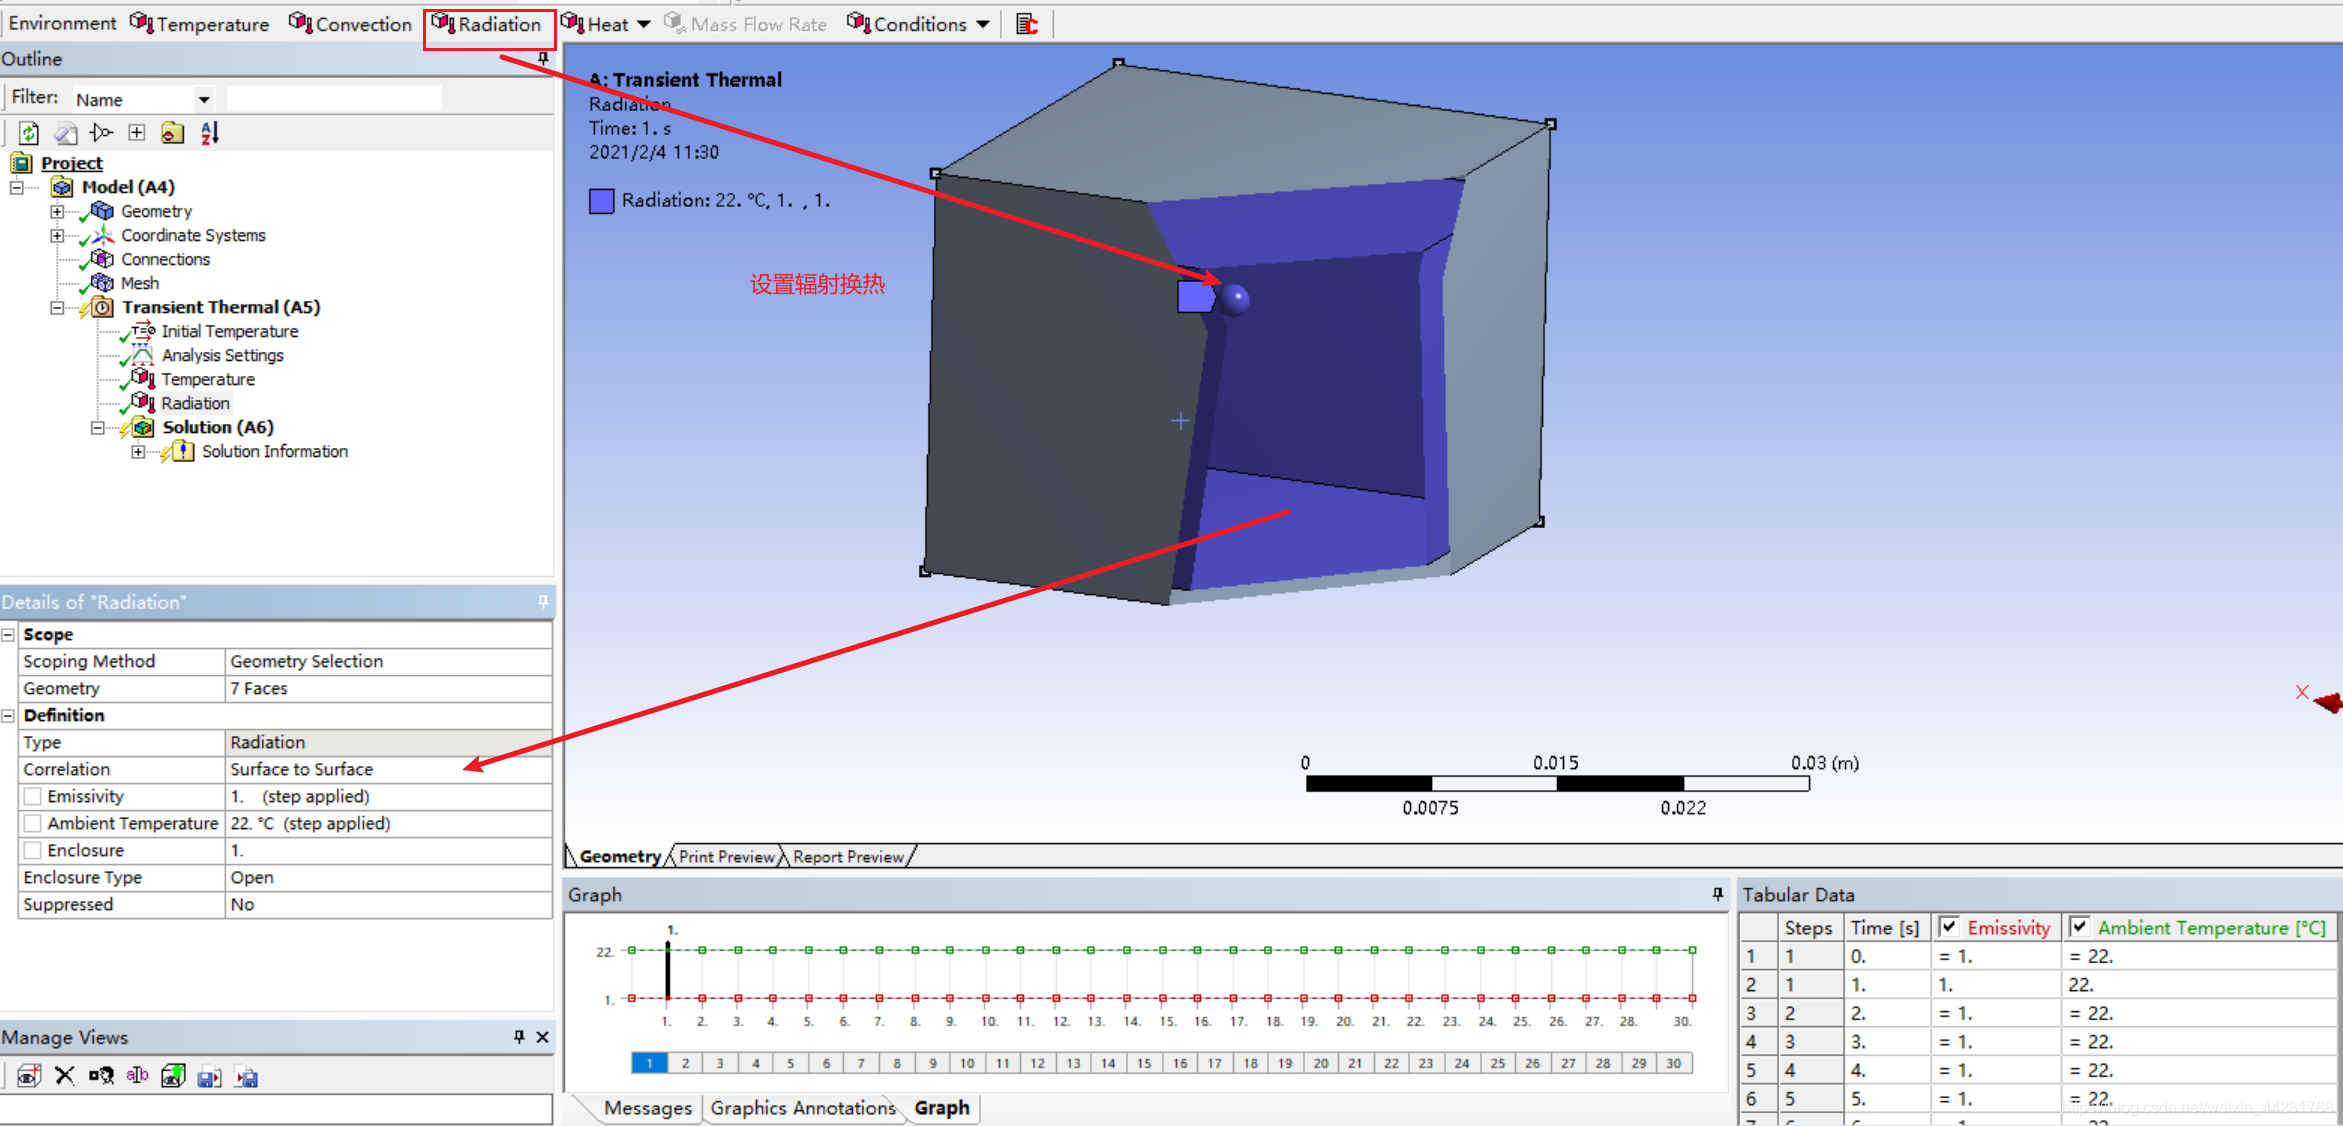
Task: Open the Heat dropdown arrow in toolbar
Action: [644, 24]
